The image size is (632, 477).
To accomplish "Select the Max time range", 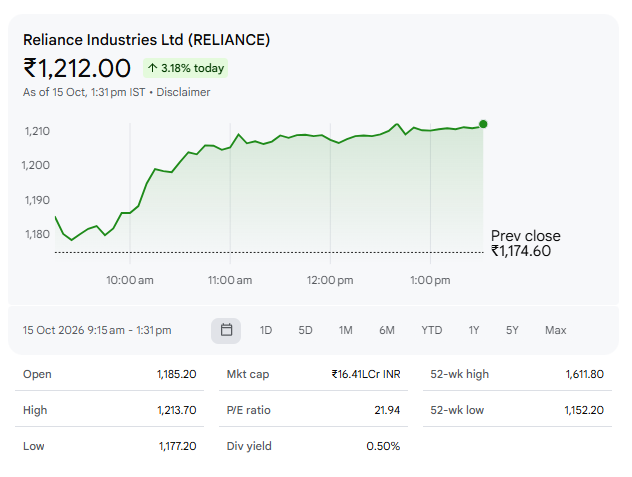I will click(x=555, y=330).
